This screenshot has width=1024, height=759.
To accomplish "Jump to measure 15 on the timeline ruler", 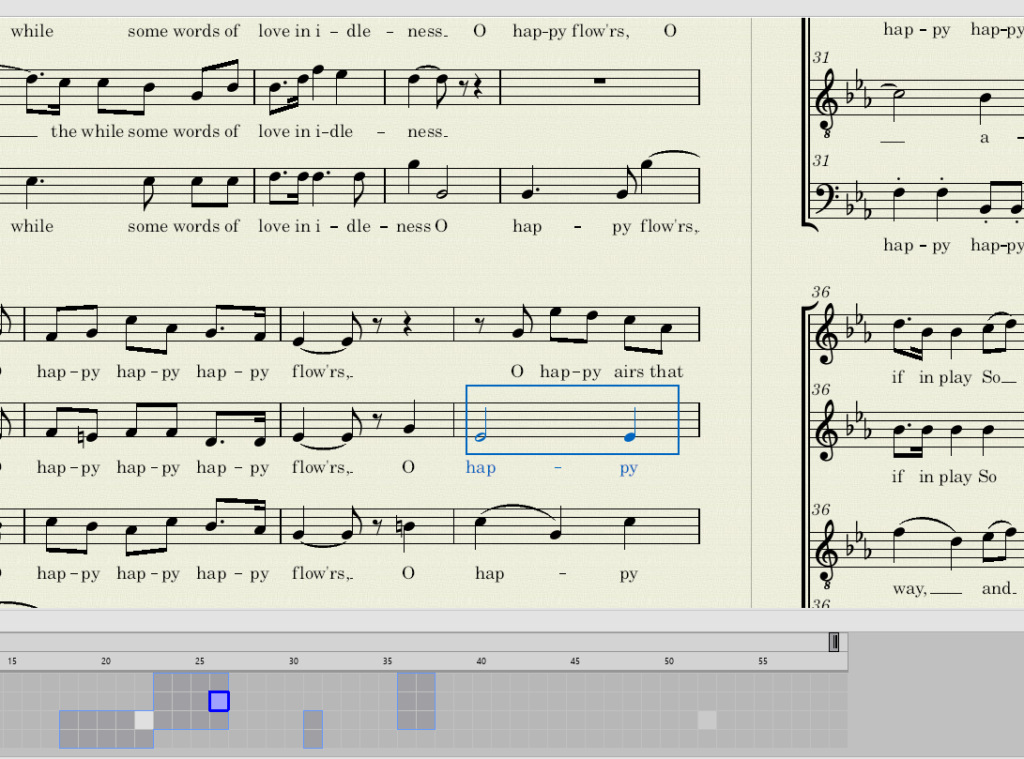I will click(12, 661).
